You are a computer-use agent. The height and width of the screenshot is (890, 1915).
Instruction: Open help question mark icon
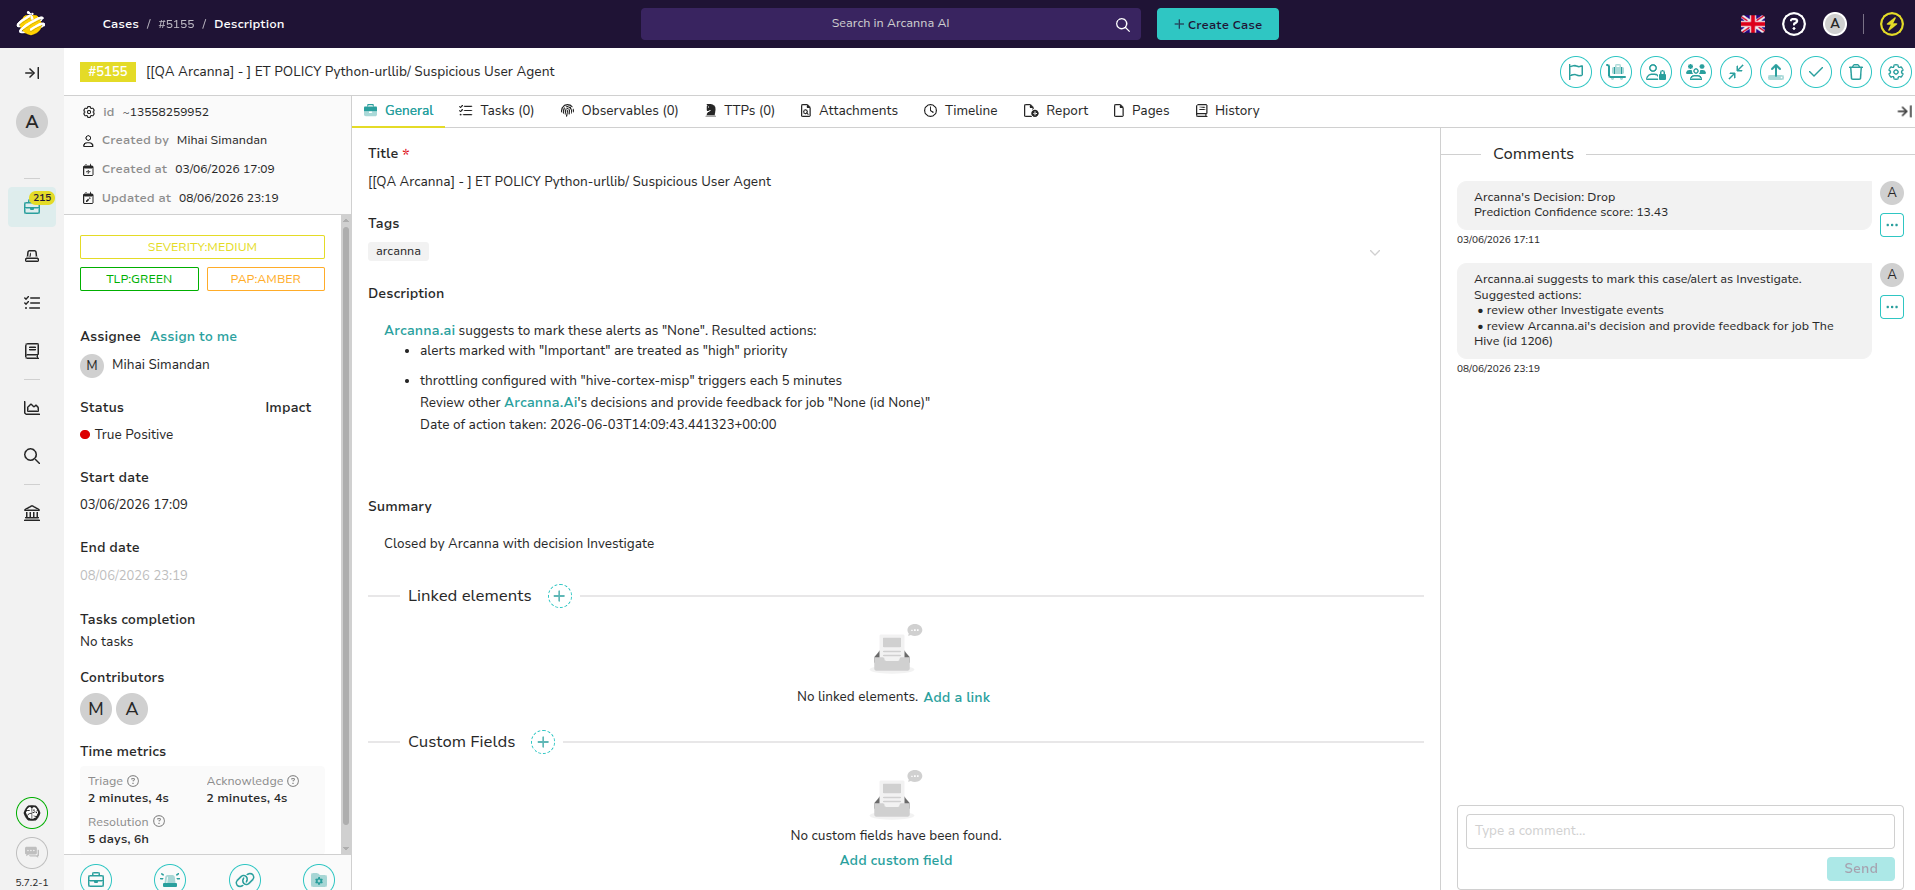[1794, 24]
